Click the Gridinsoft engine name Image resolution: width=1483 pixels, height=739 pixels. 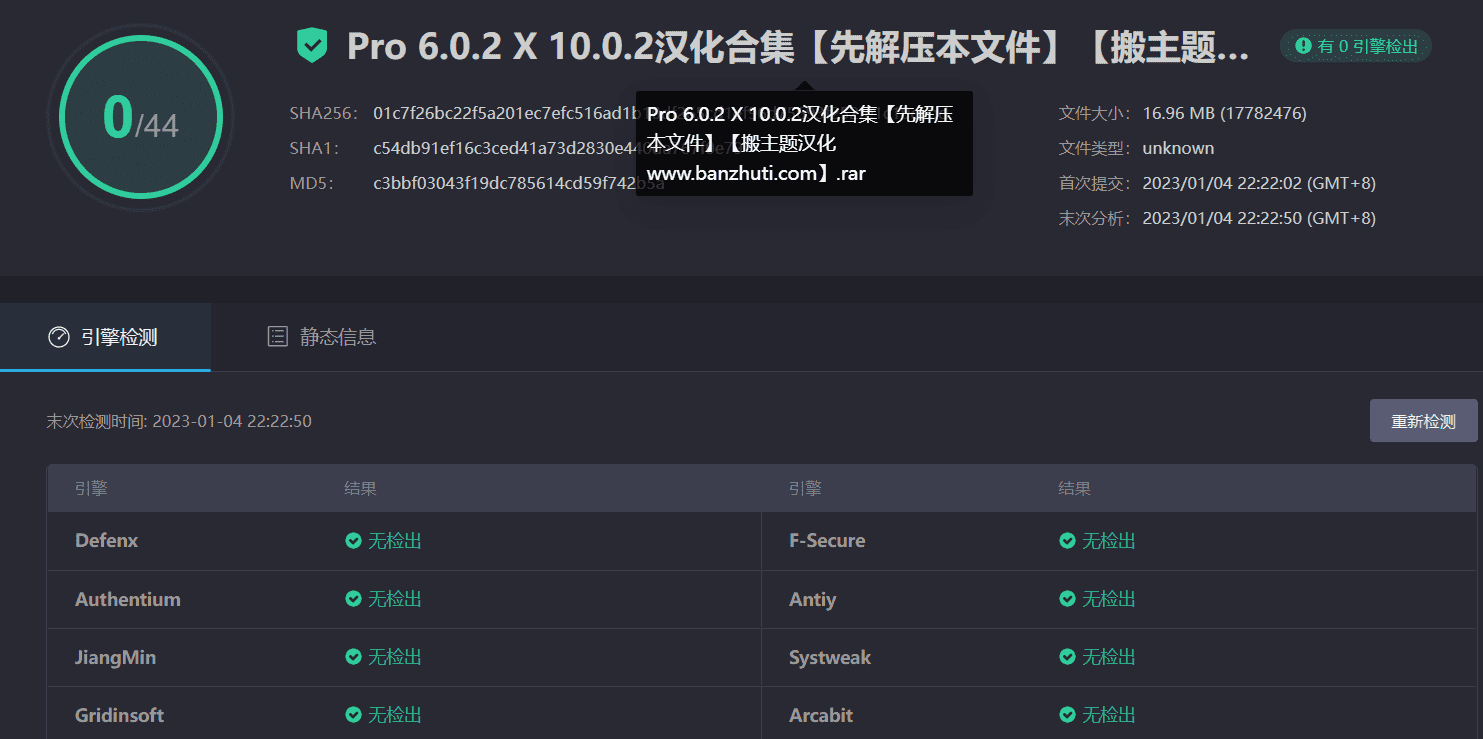(x=119, y=715)
